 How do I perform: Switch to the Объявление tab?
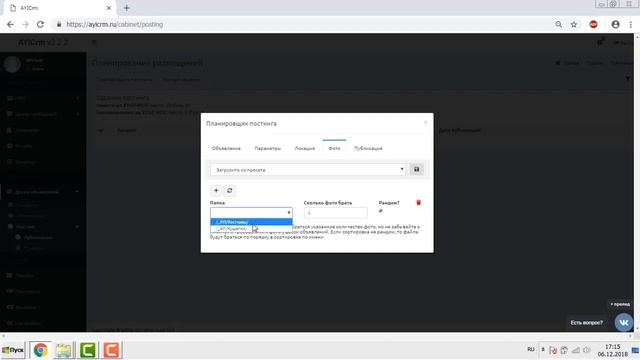click(x=226, y=148)
